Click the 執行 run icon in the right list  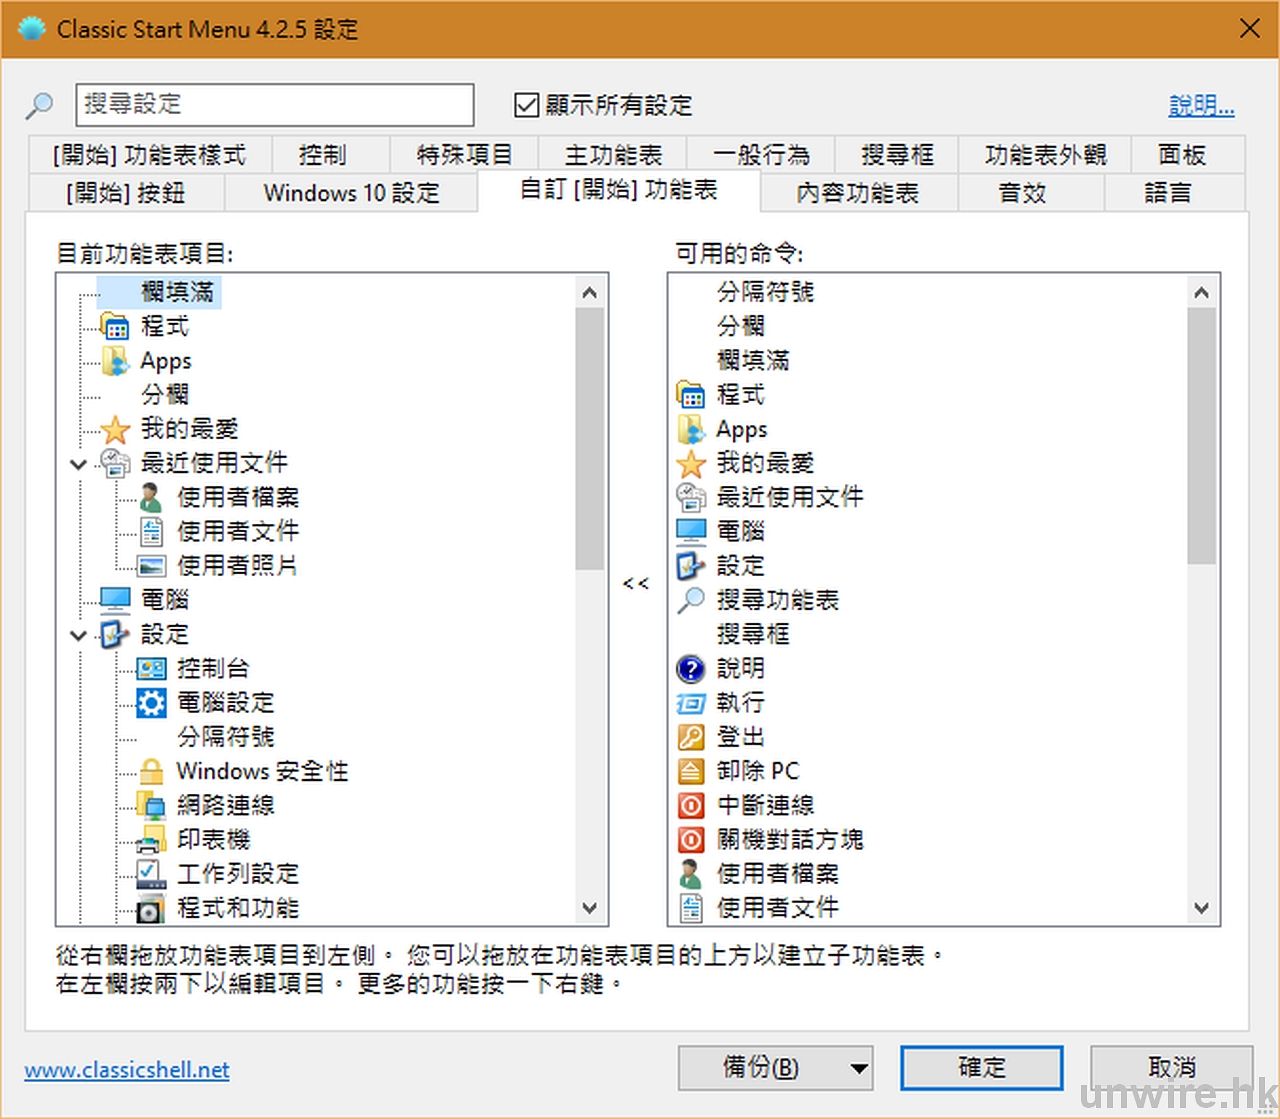click(x=691, y=703)
